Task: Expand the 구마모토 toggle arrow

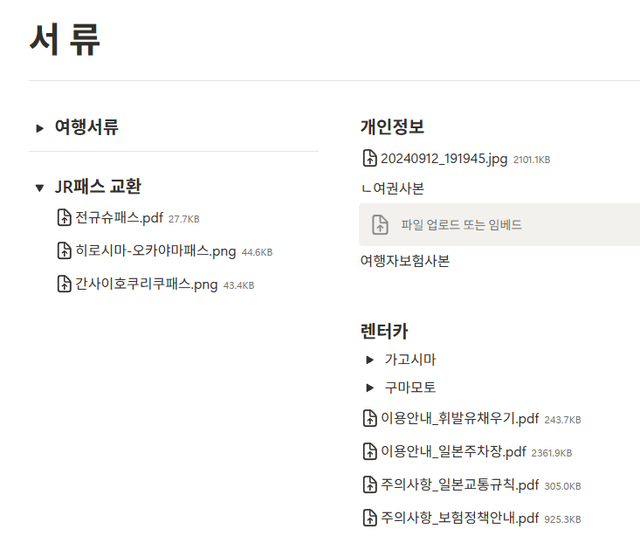Action: pyautogui.click(x=370, y=387)
